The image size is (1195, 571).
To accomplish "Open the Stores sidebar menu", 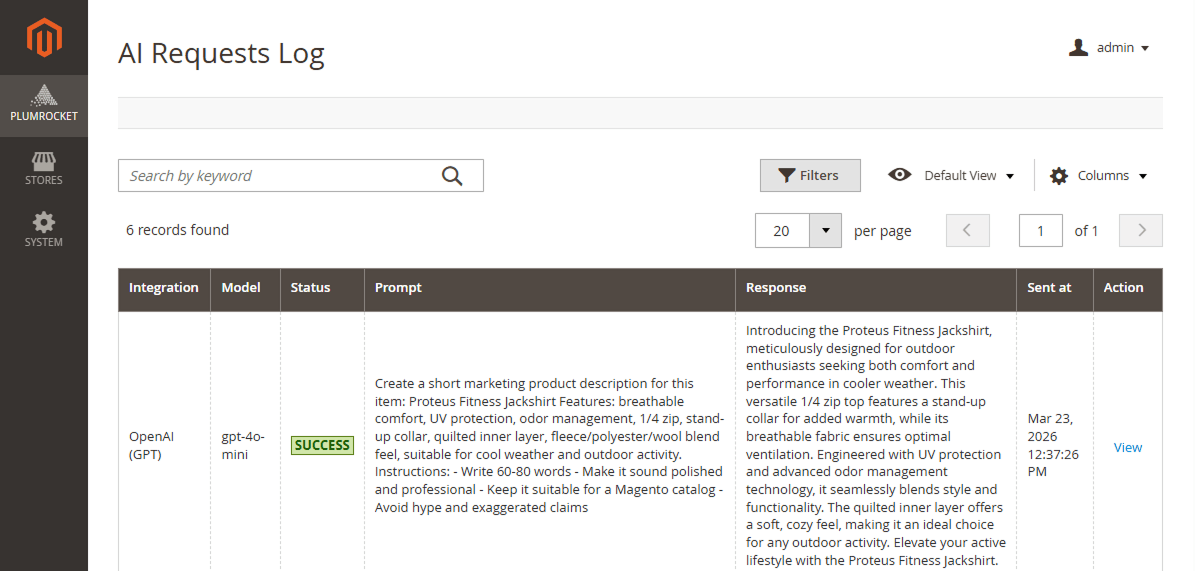I will pyautogui.click(x=44, y=168).
